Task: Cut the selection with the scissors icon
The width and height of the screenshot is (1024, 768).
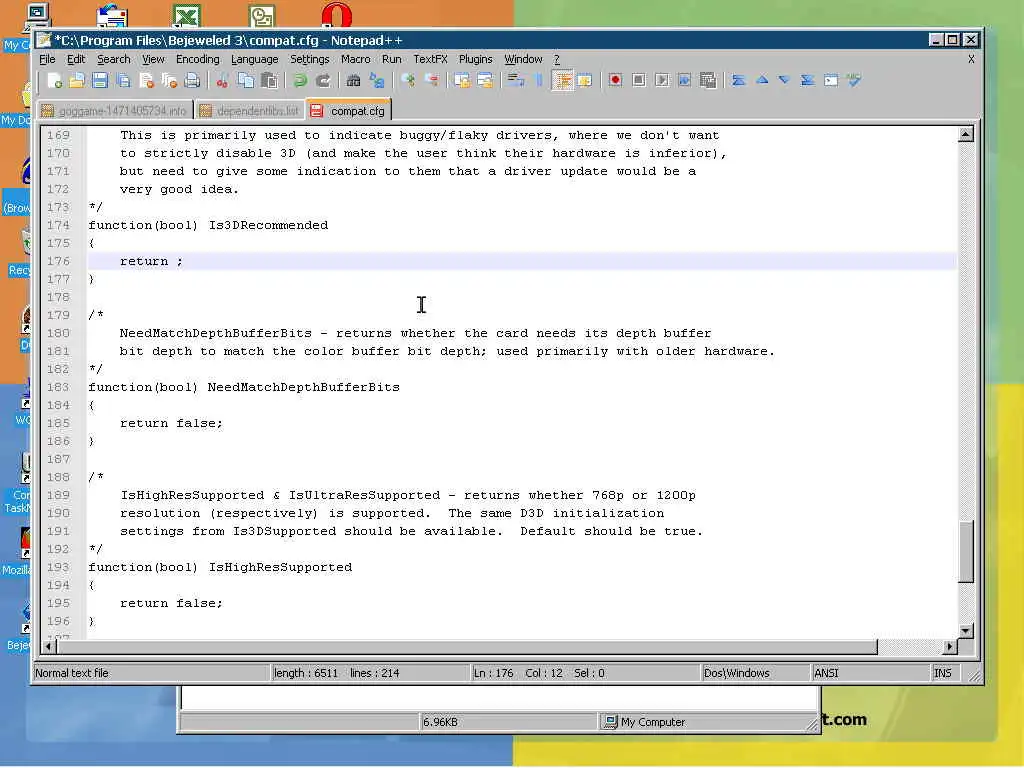Action: [223, 80]
